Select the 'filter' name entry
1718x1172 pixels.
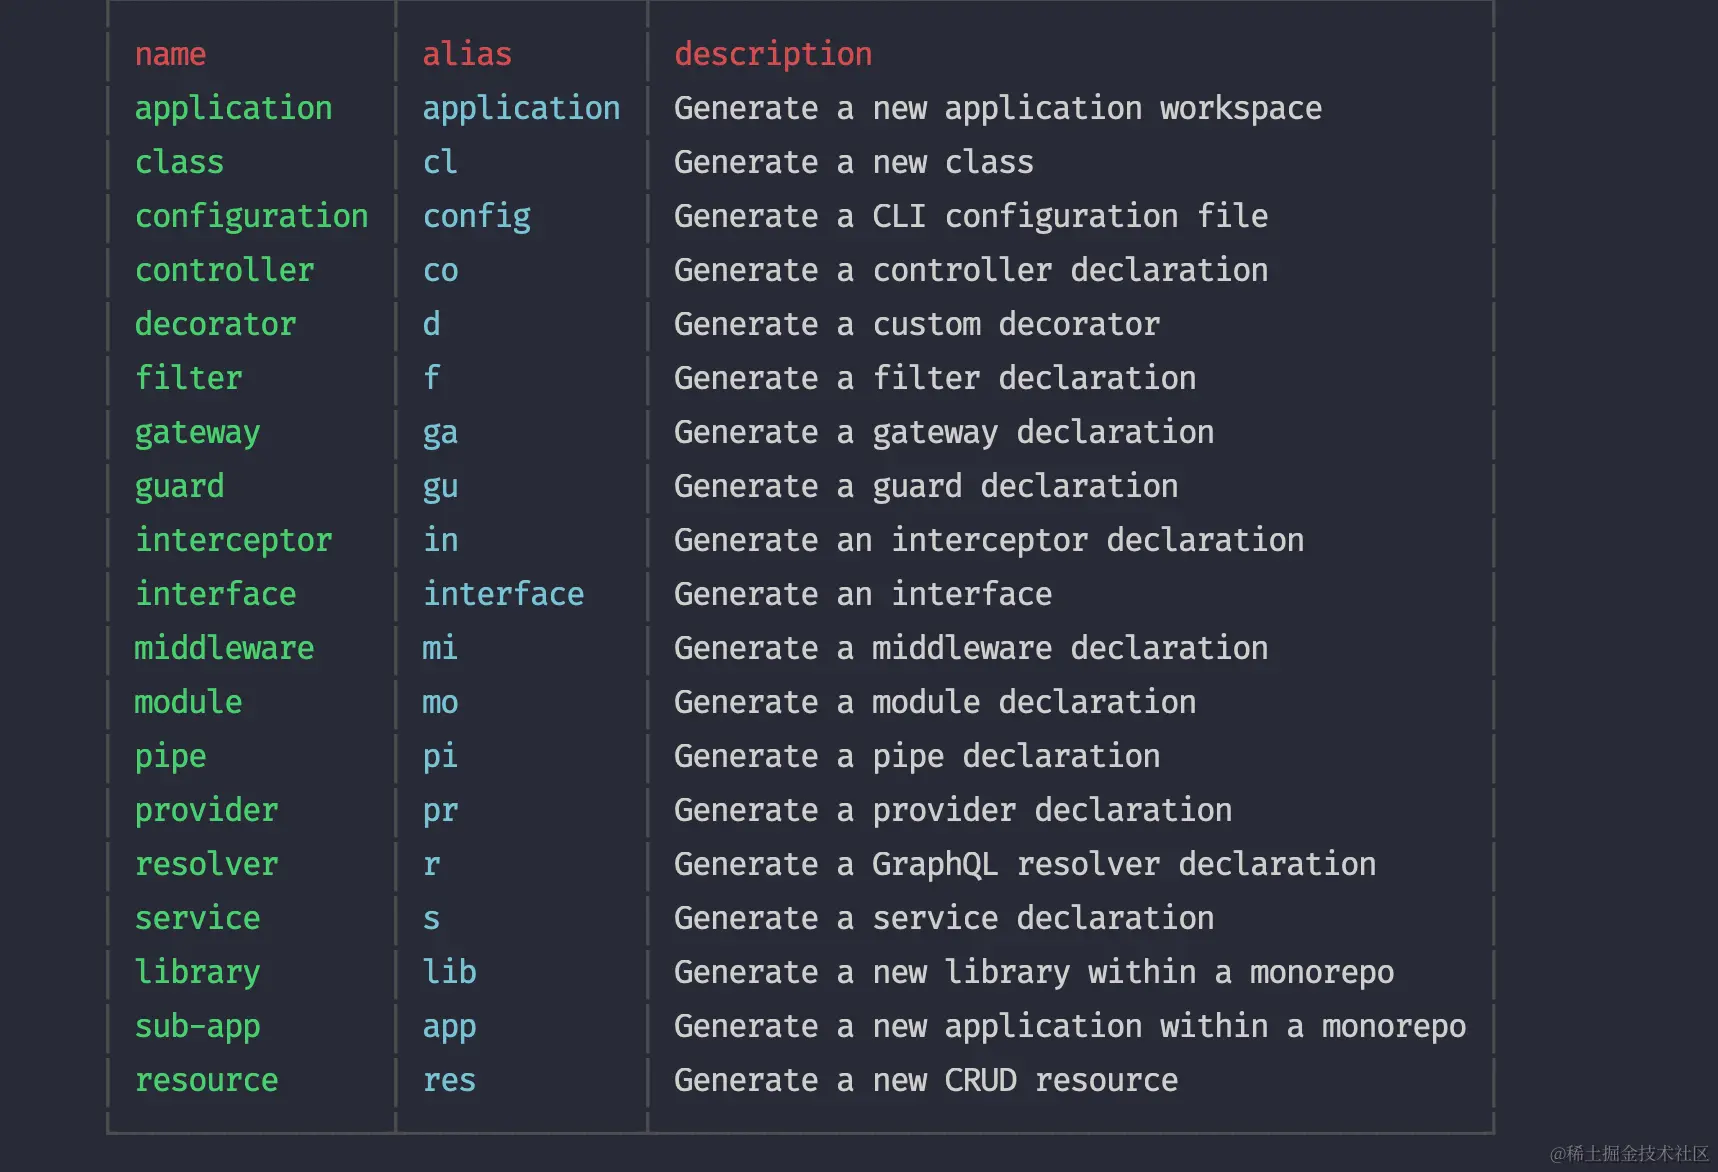click(189, 378)
